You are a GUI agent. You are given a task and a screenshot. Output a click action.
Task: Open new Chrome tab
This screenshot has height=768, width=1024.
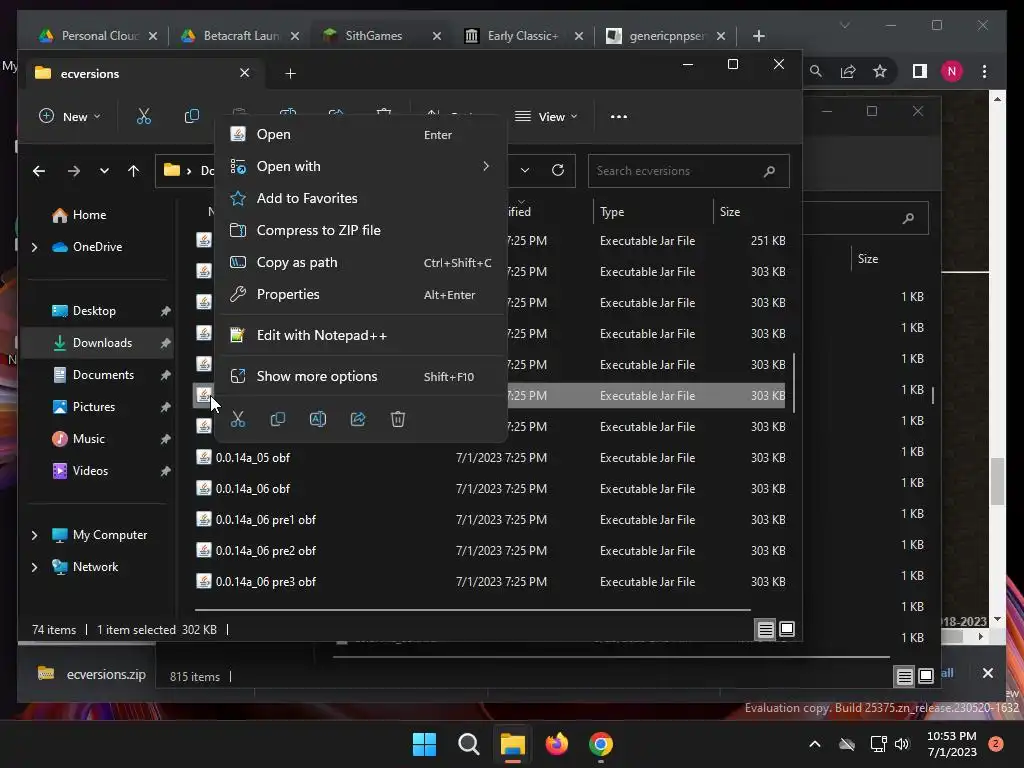point(758,36)
